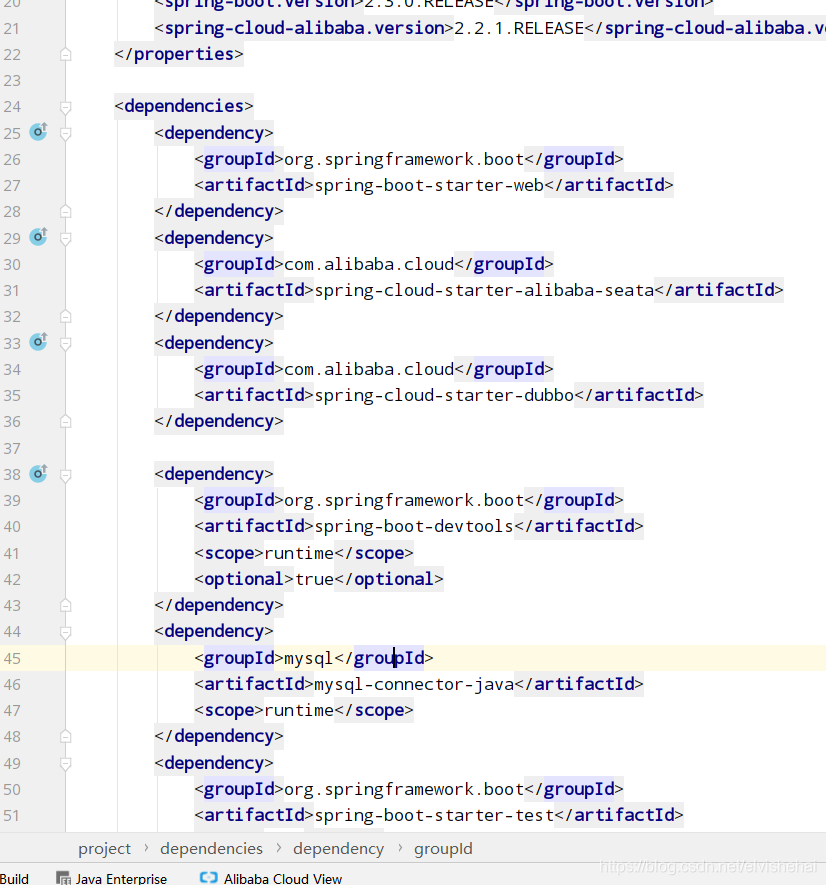
Task: Click the opening 'dependencies' tag on line 24
Action: (x=184, y=106)
